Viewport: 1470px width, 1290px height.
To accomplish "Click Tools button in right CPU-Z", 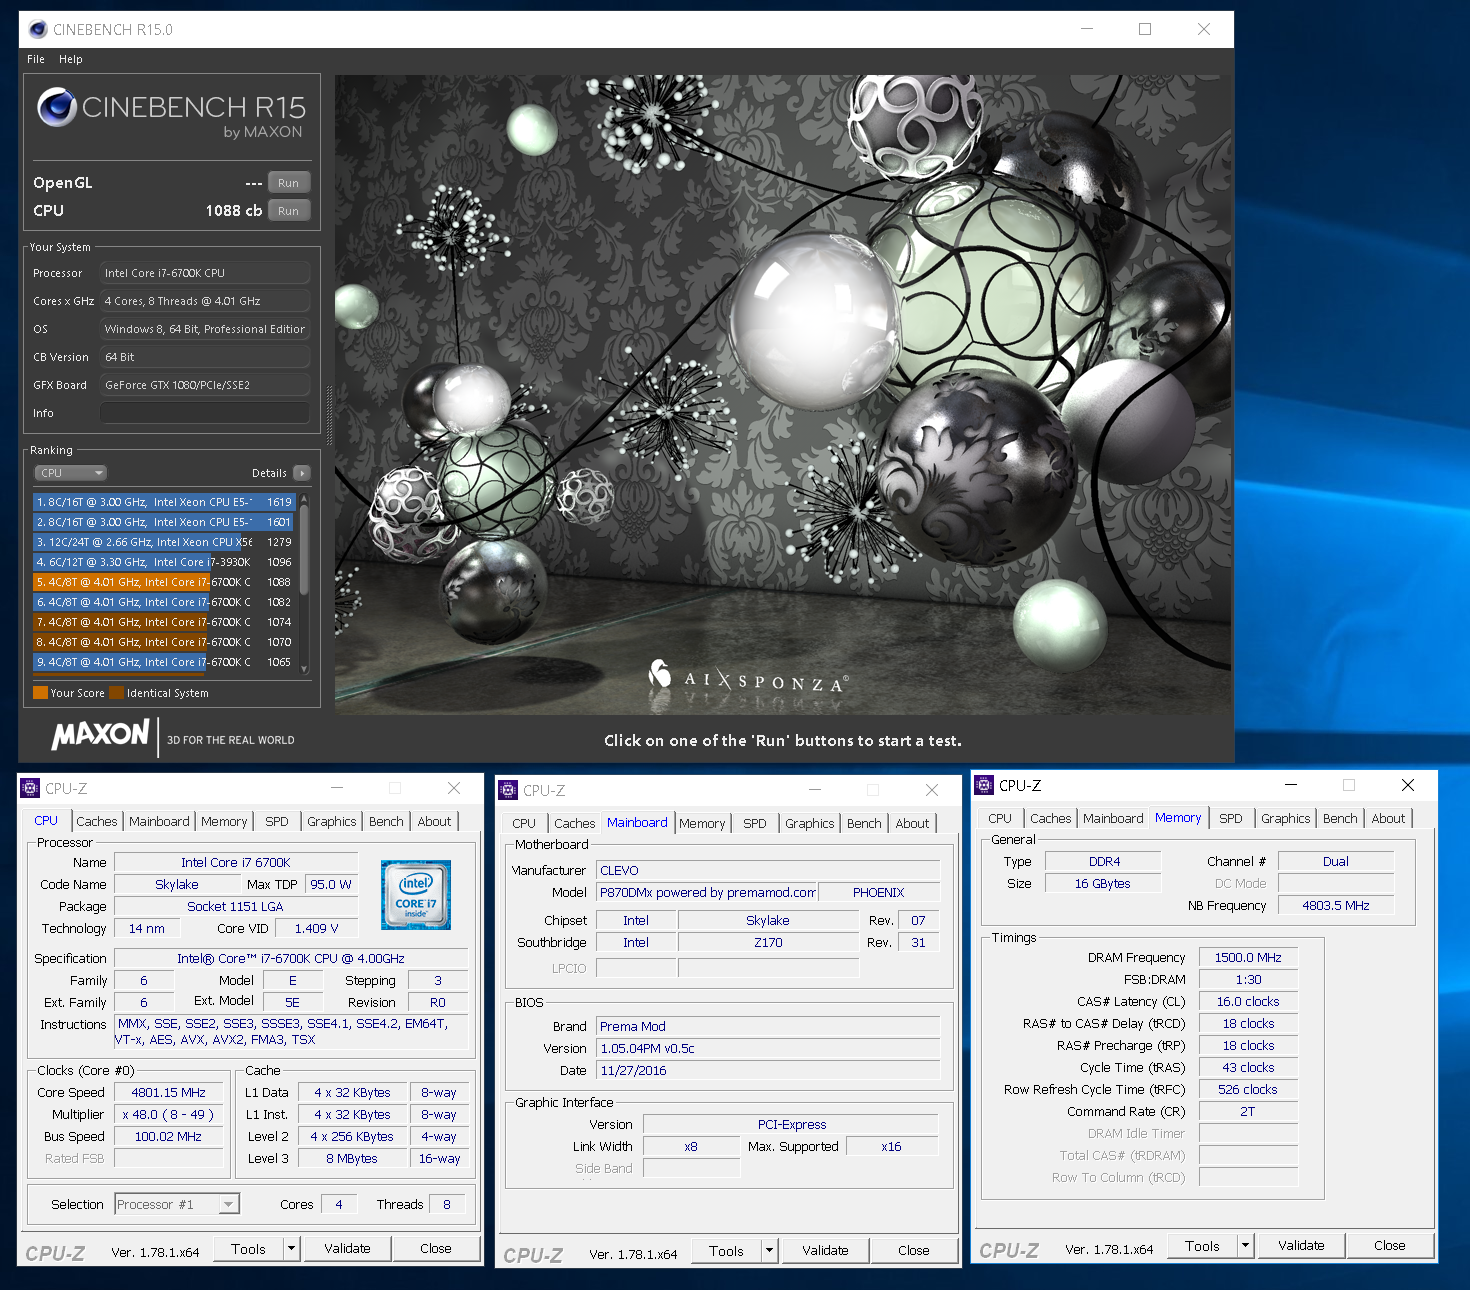I will (1202, 1246).
